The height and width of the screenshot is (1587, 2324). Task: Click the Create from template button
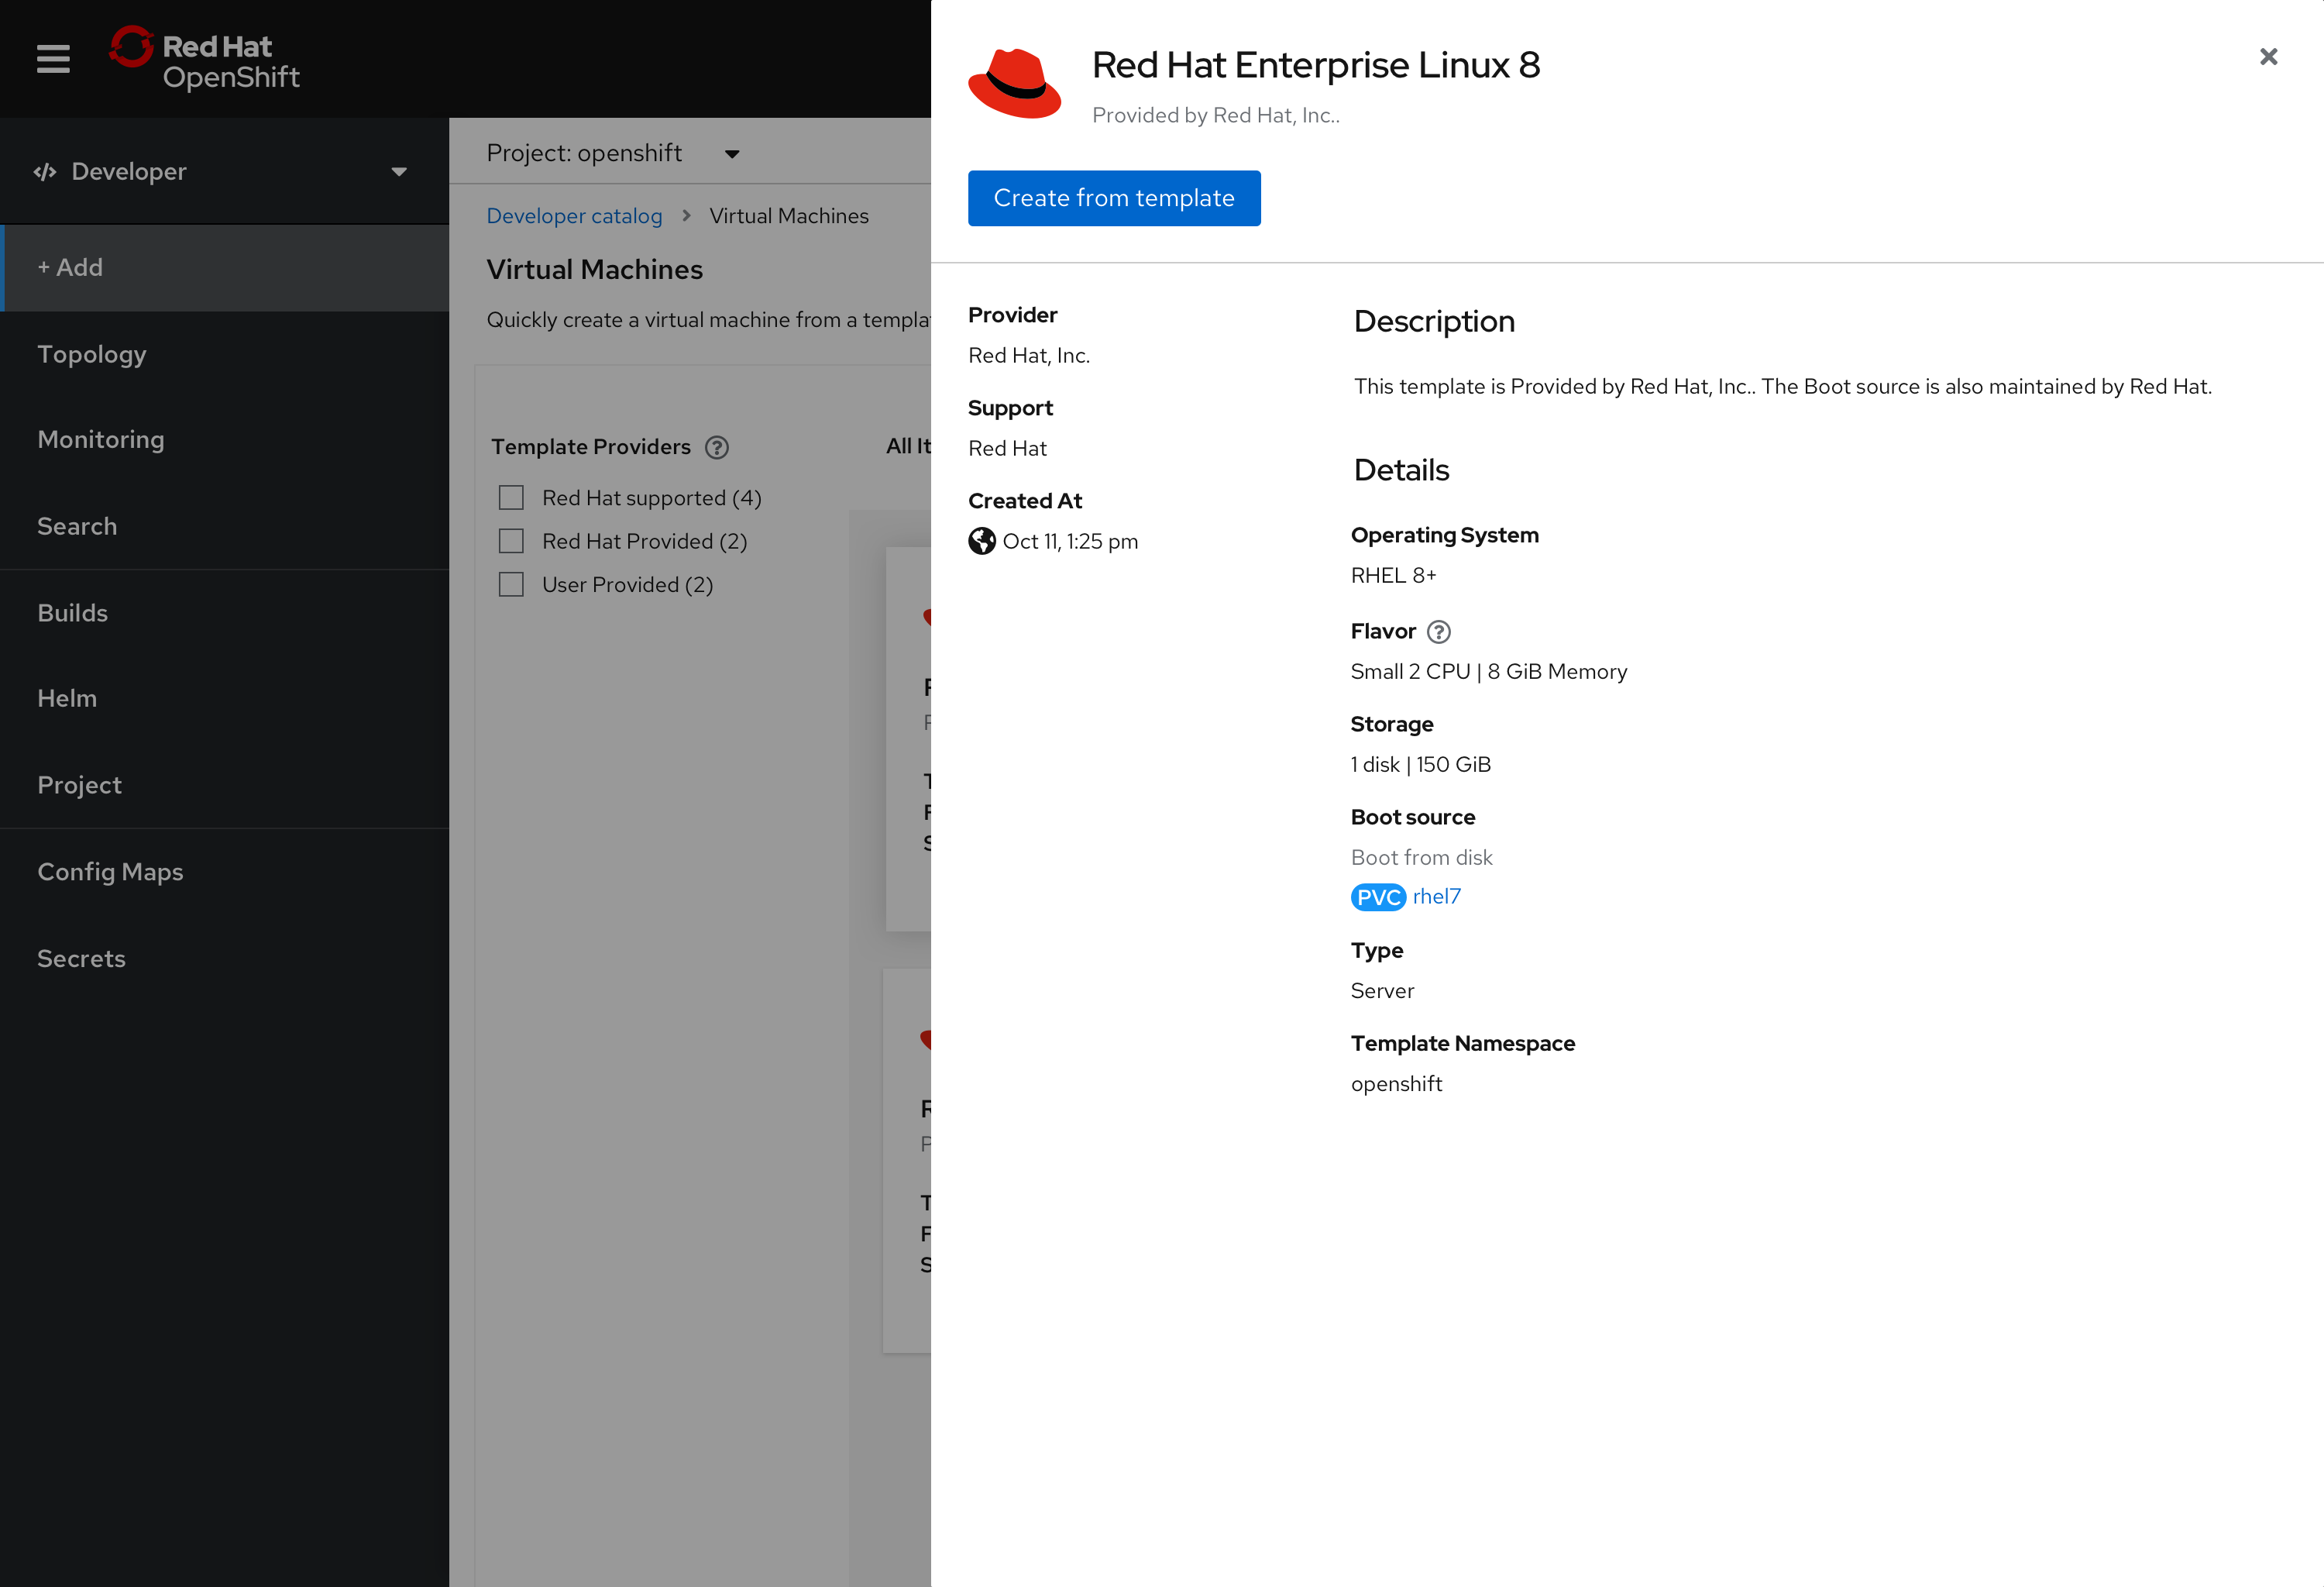1114,198
